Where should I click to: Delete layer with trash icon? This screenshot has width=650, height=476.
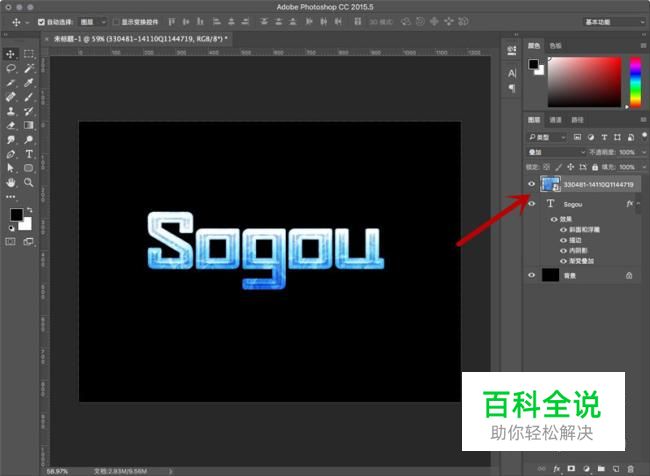coord(631,469)
